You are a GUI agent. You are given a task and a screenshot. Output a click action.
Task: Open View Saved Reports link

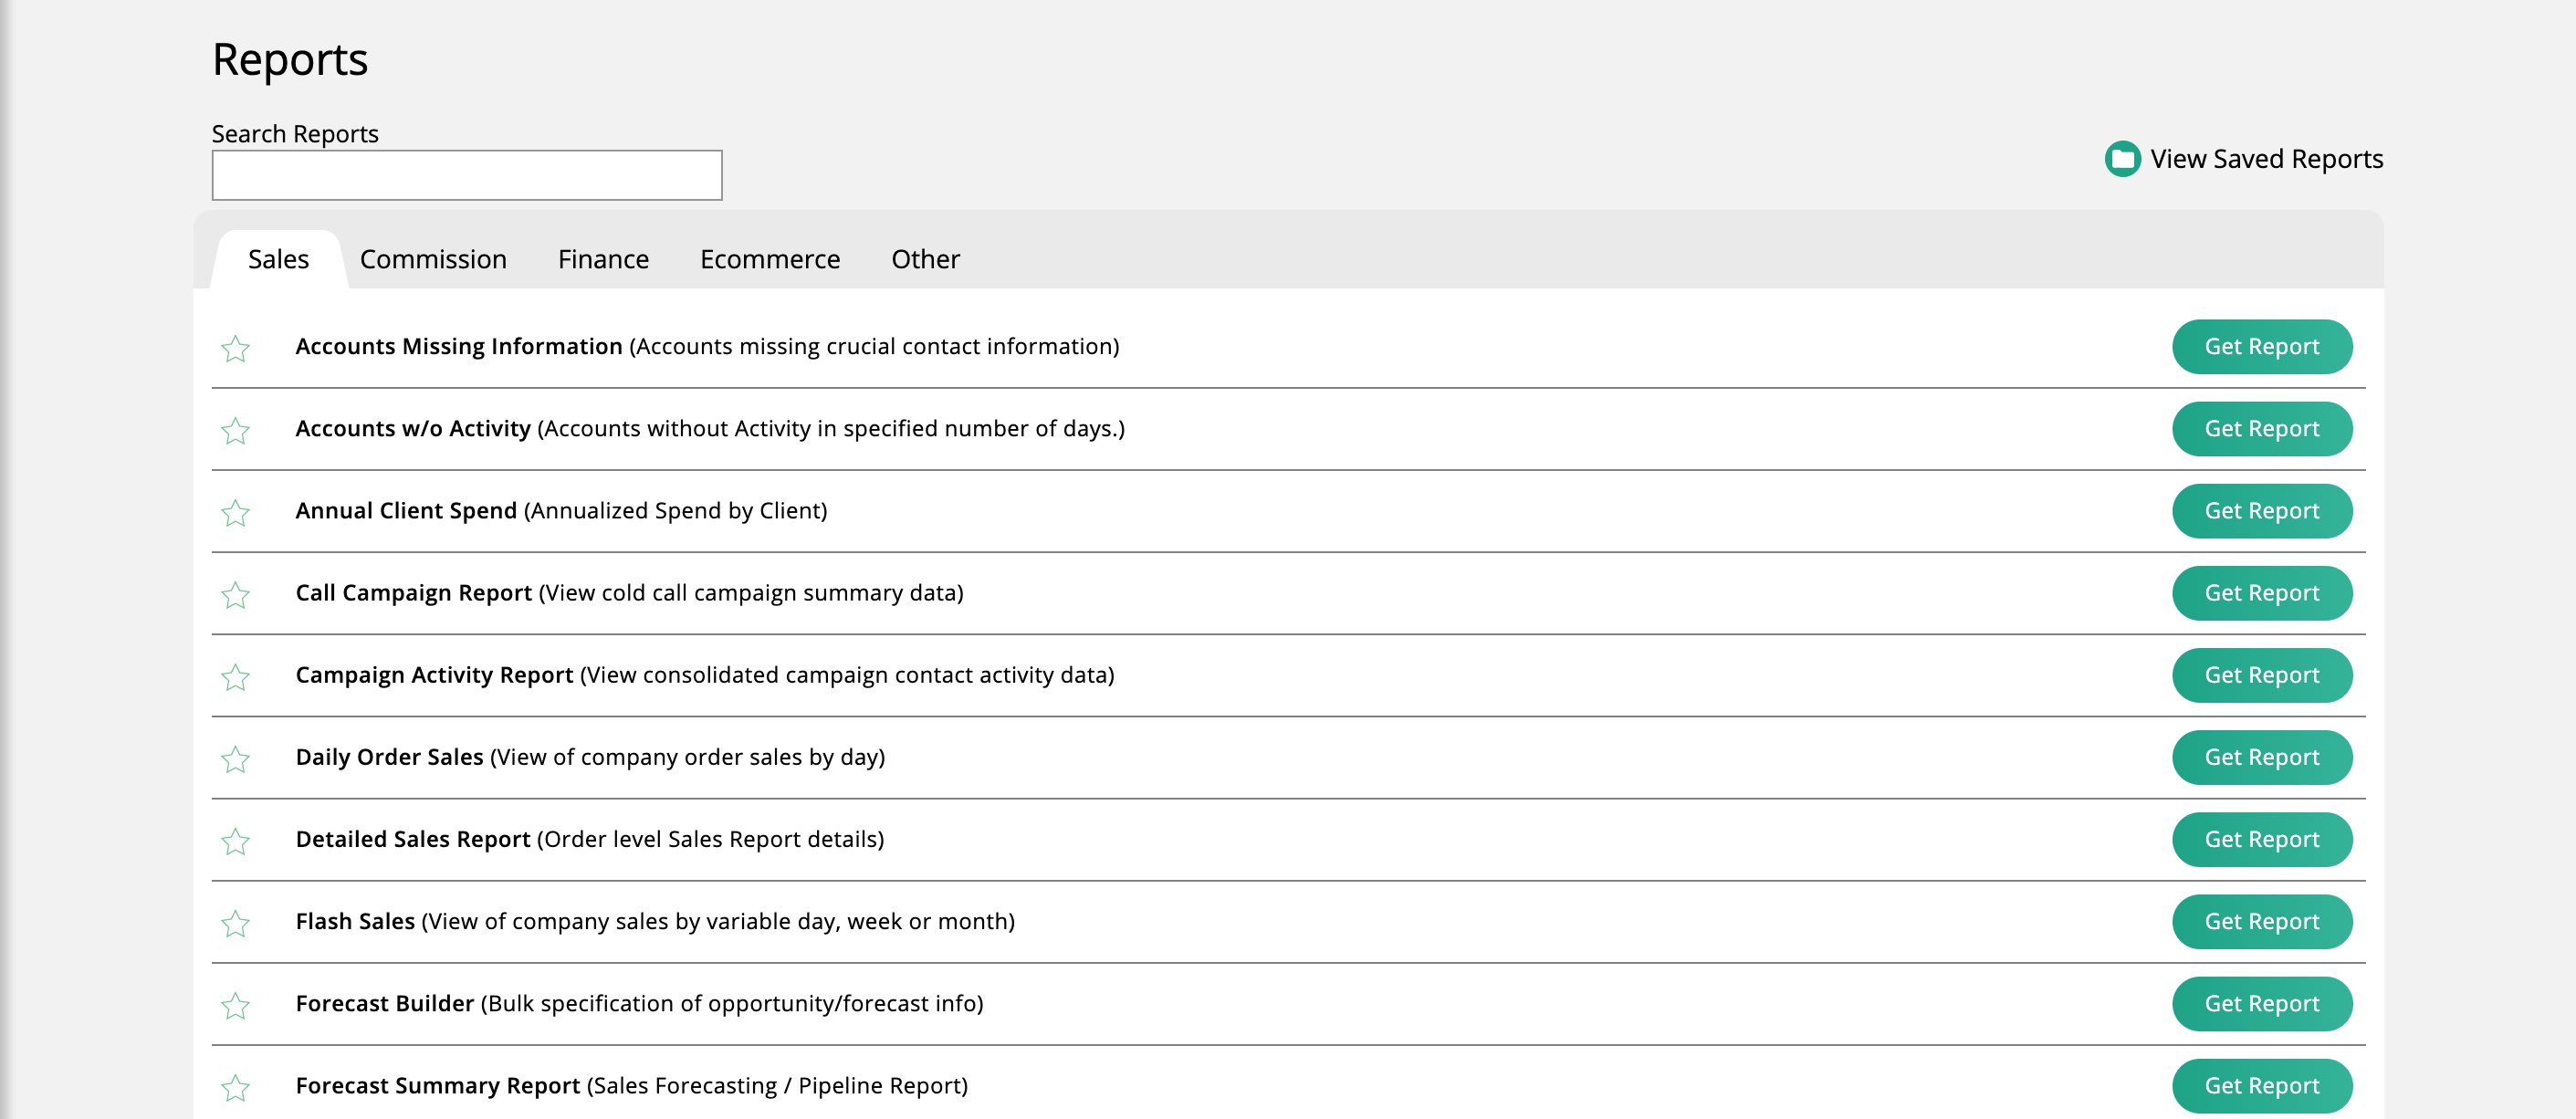pos(2266,159)
